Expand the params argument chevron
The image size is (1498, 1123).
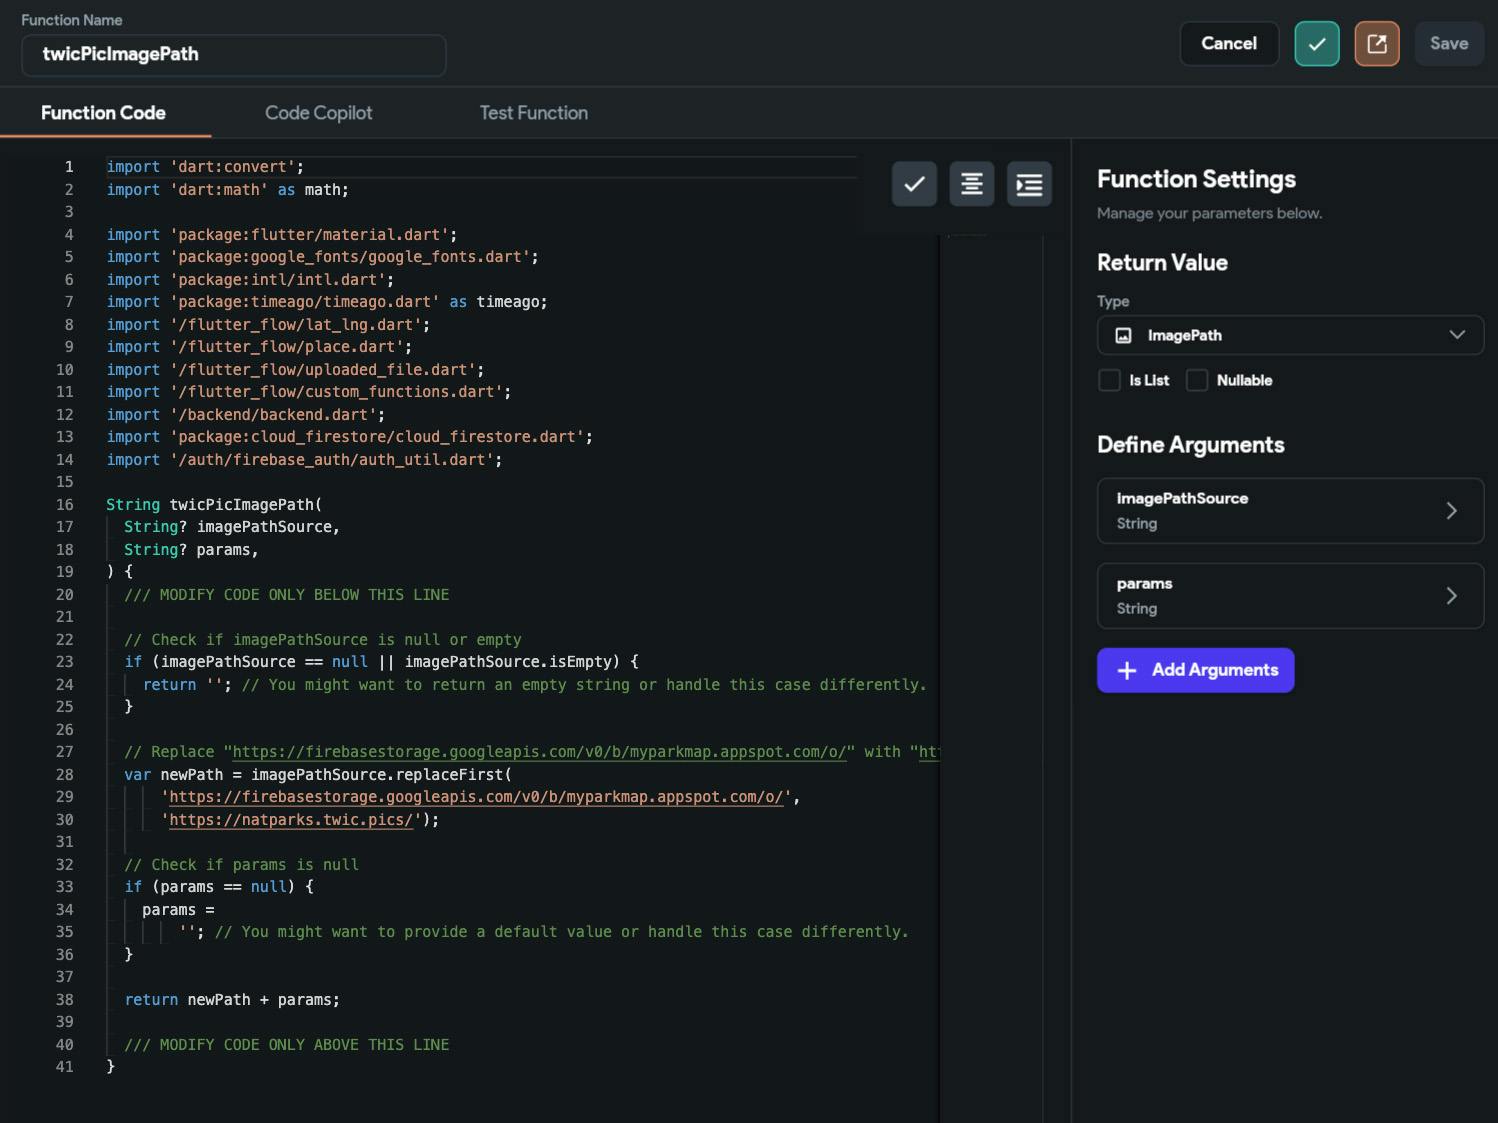tap(1451, 596)
